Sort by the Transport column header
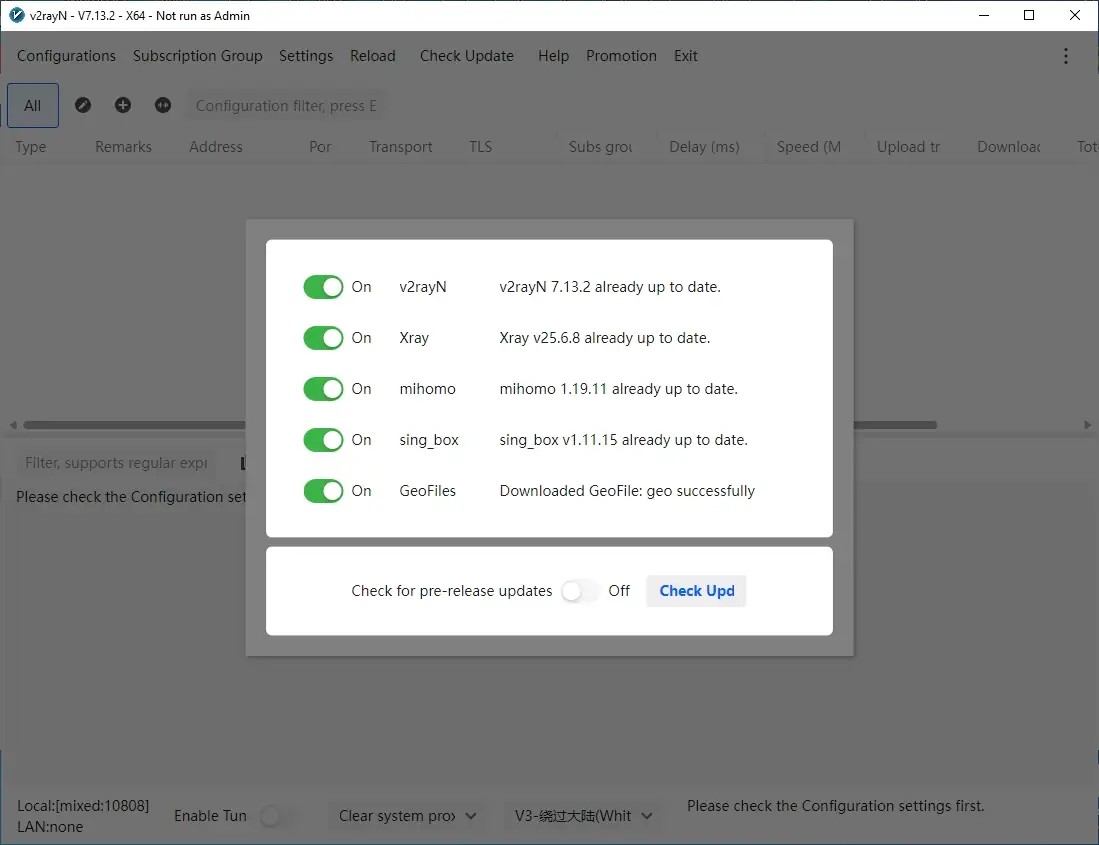 (x=401, y=147)
